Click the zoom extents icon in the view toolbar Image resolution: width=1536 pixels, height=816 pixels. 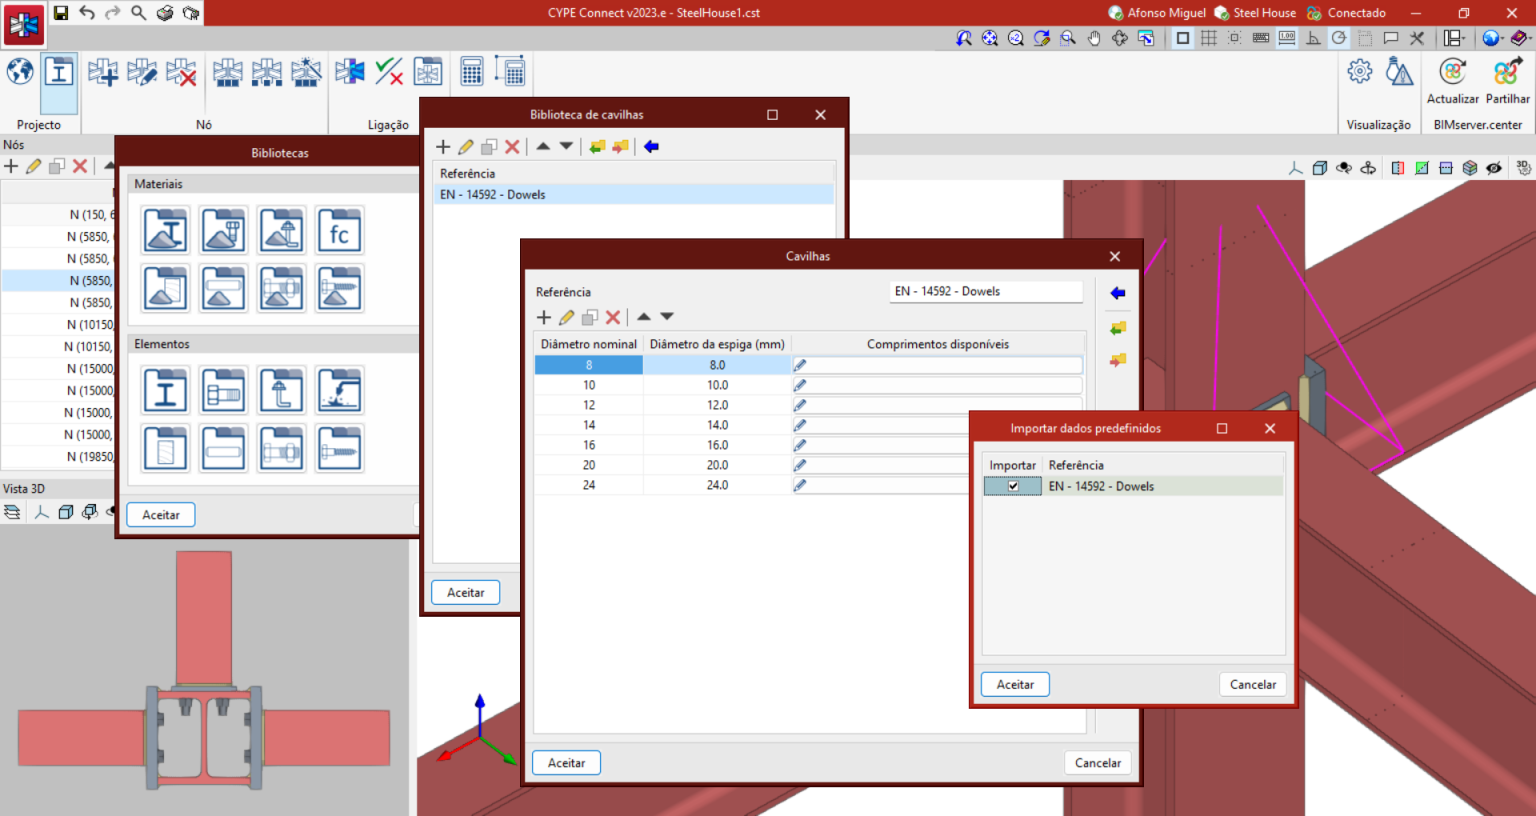click(x=990, y=38)
